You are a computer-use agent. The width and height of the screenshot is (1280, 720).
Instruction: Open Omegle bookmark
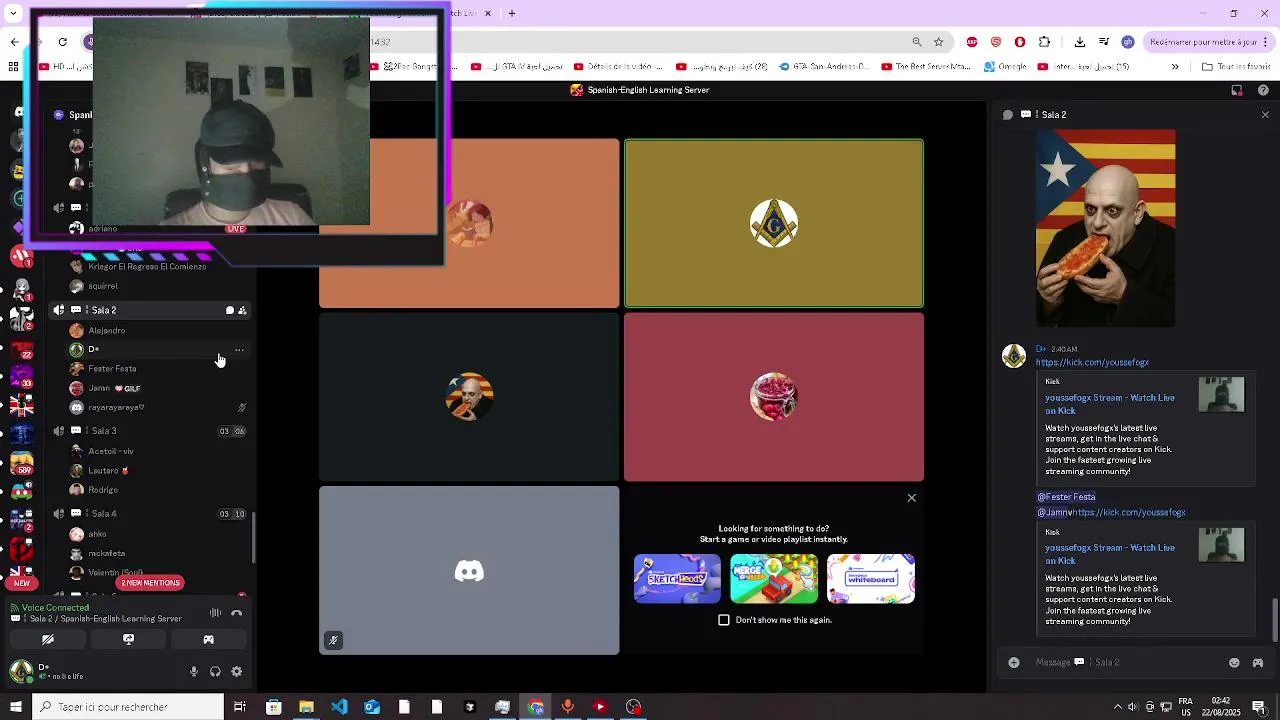1005,67
